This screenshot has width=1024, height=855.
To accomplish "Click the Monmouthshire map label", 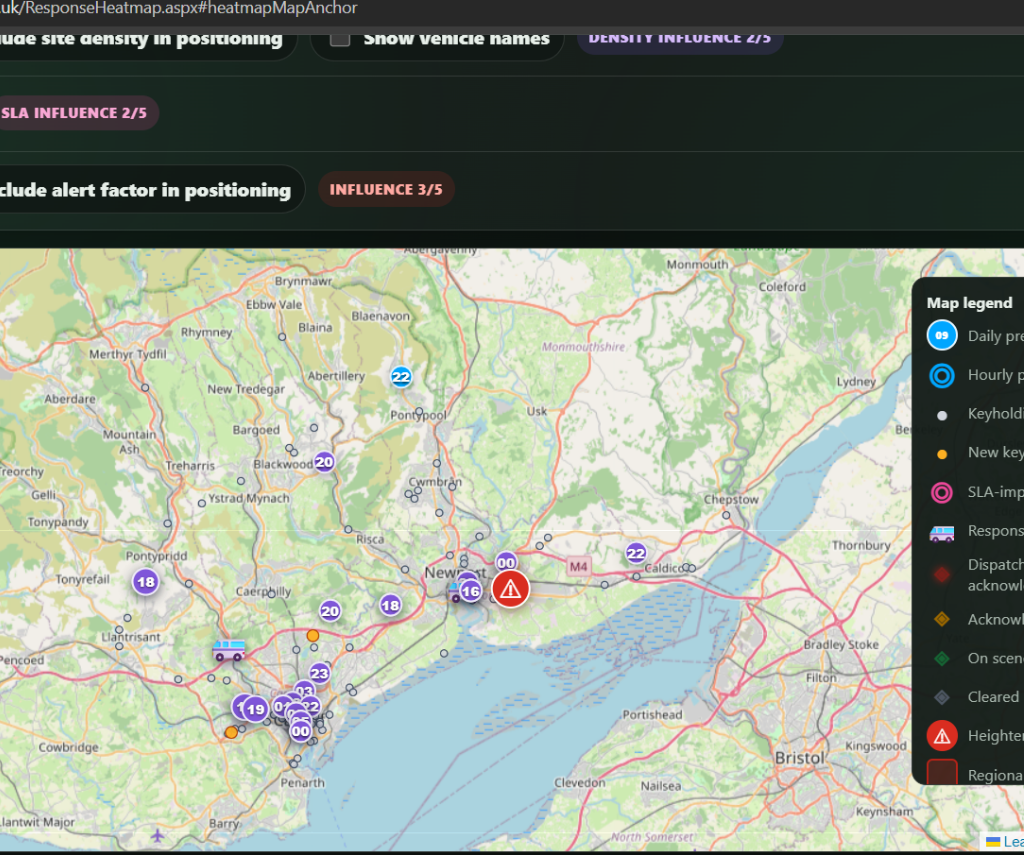I will tap(583, 347).
